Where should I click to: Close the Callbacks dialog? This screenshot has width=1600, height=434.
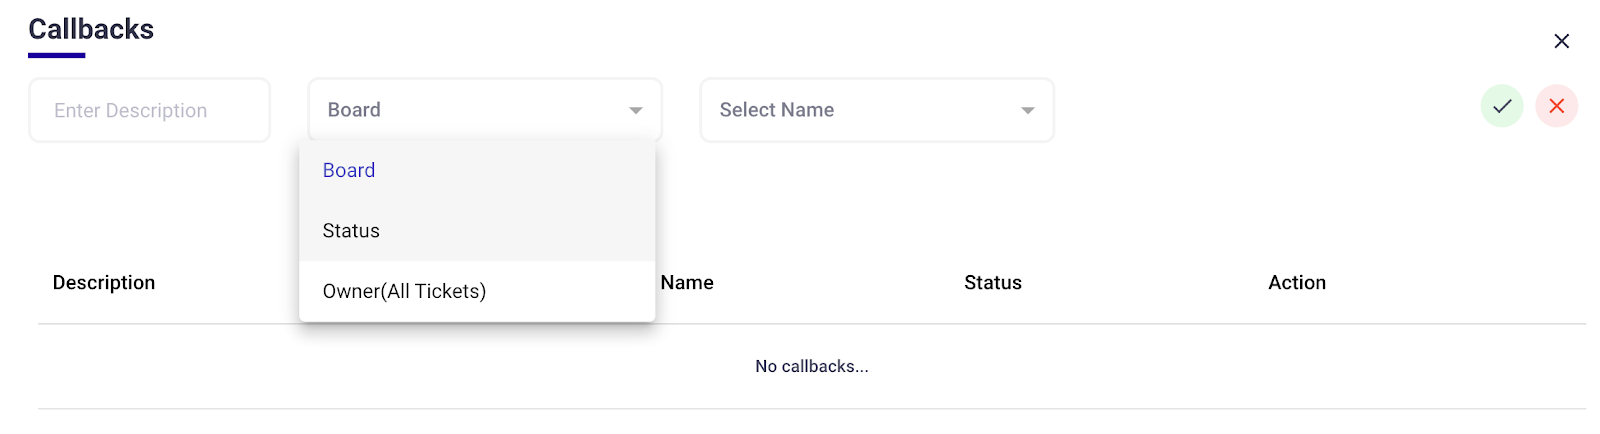tap(1561, 41)
